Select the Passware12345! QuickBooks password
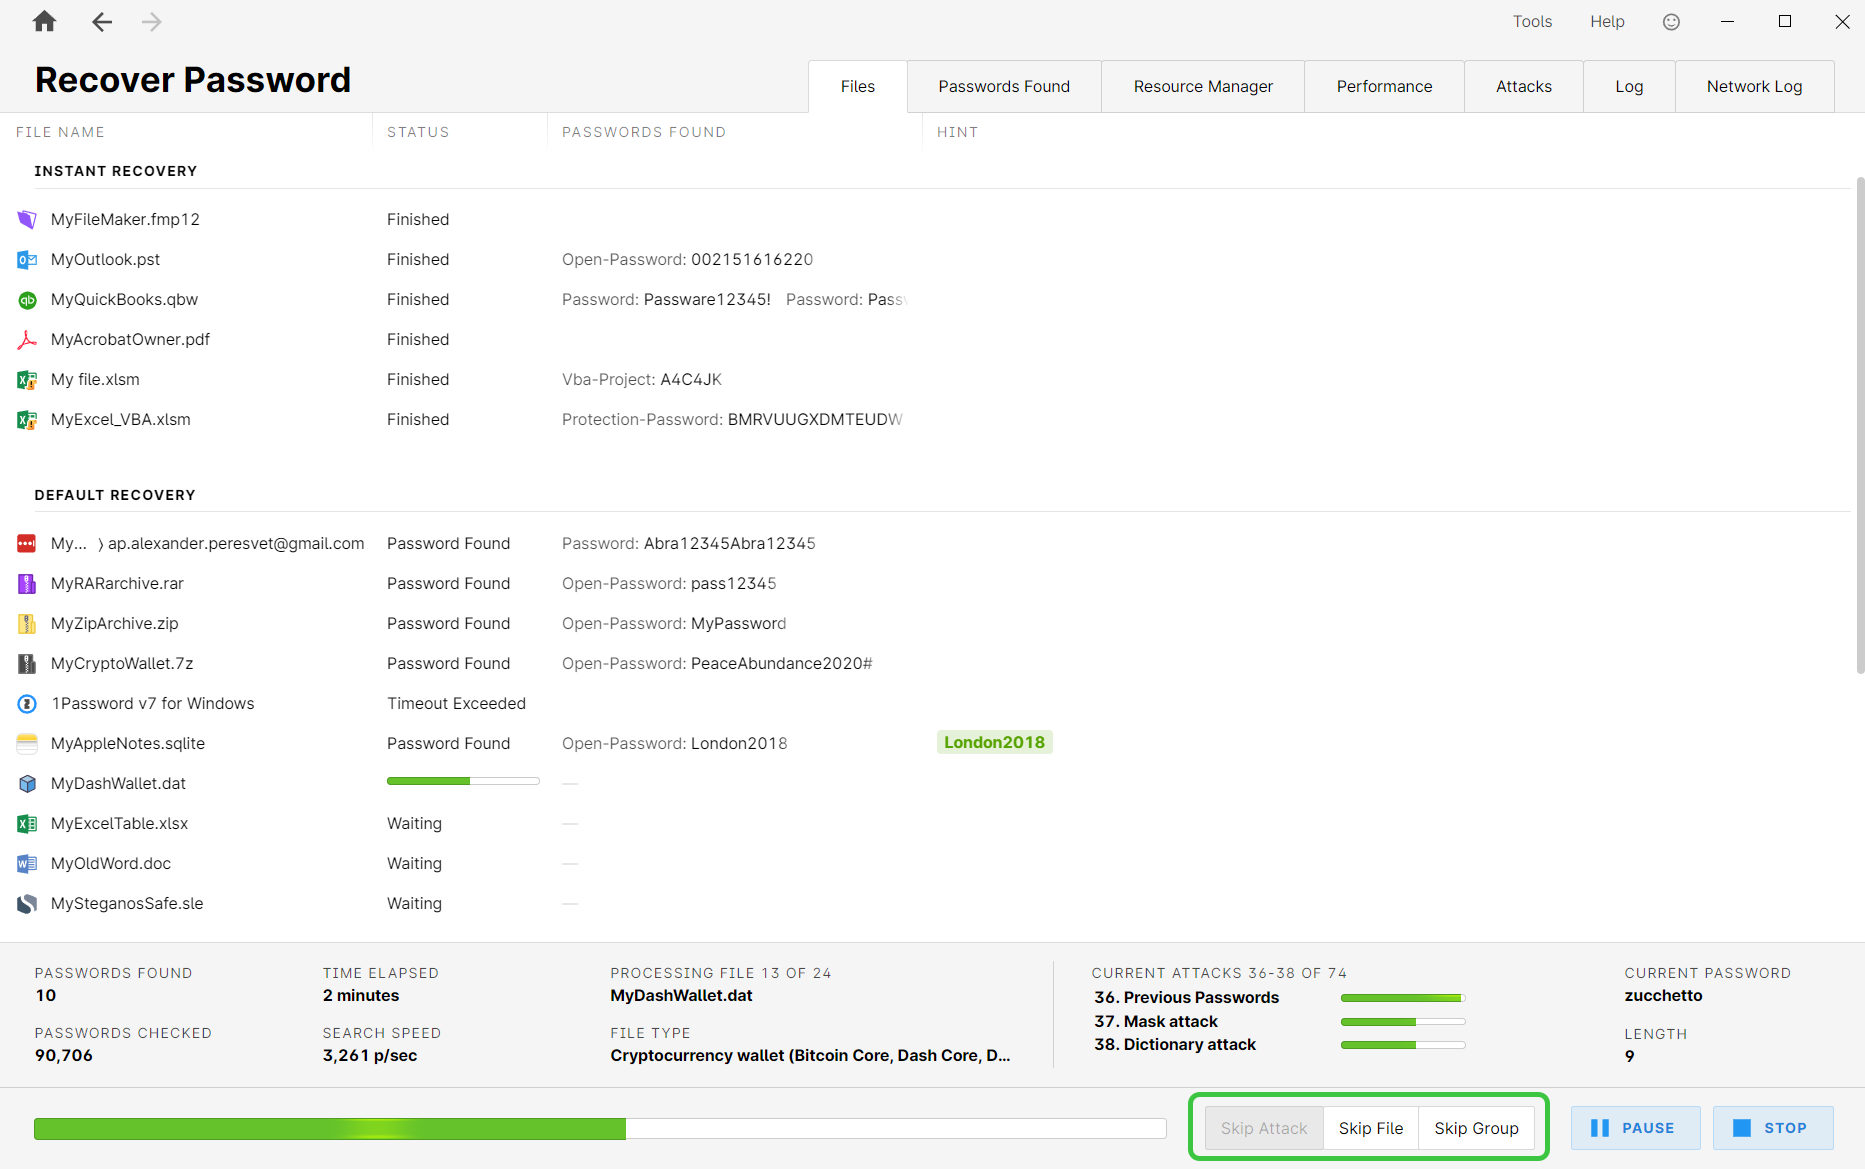Viewport: 1865px width, 1169px height. [707, 299]
